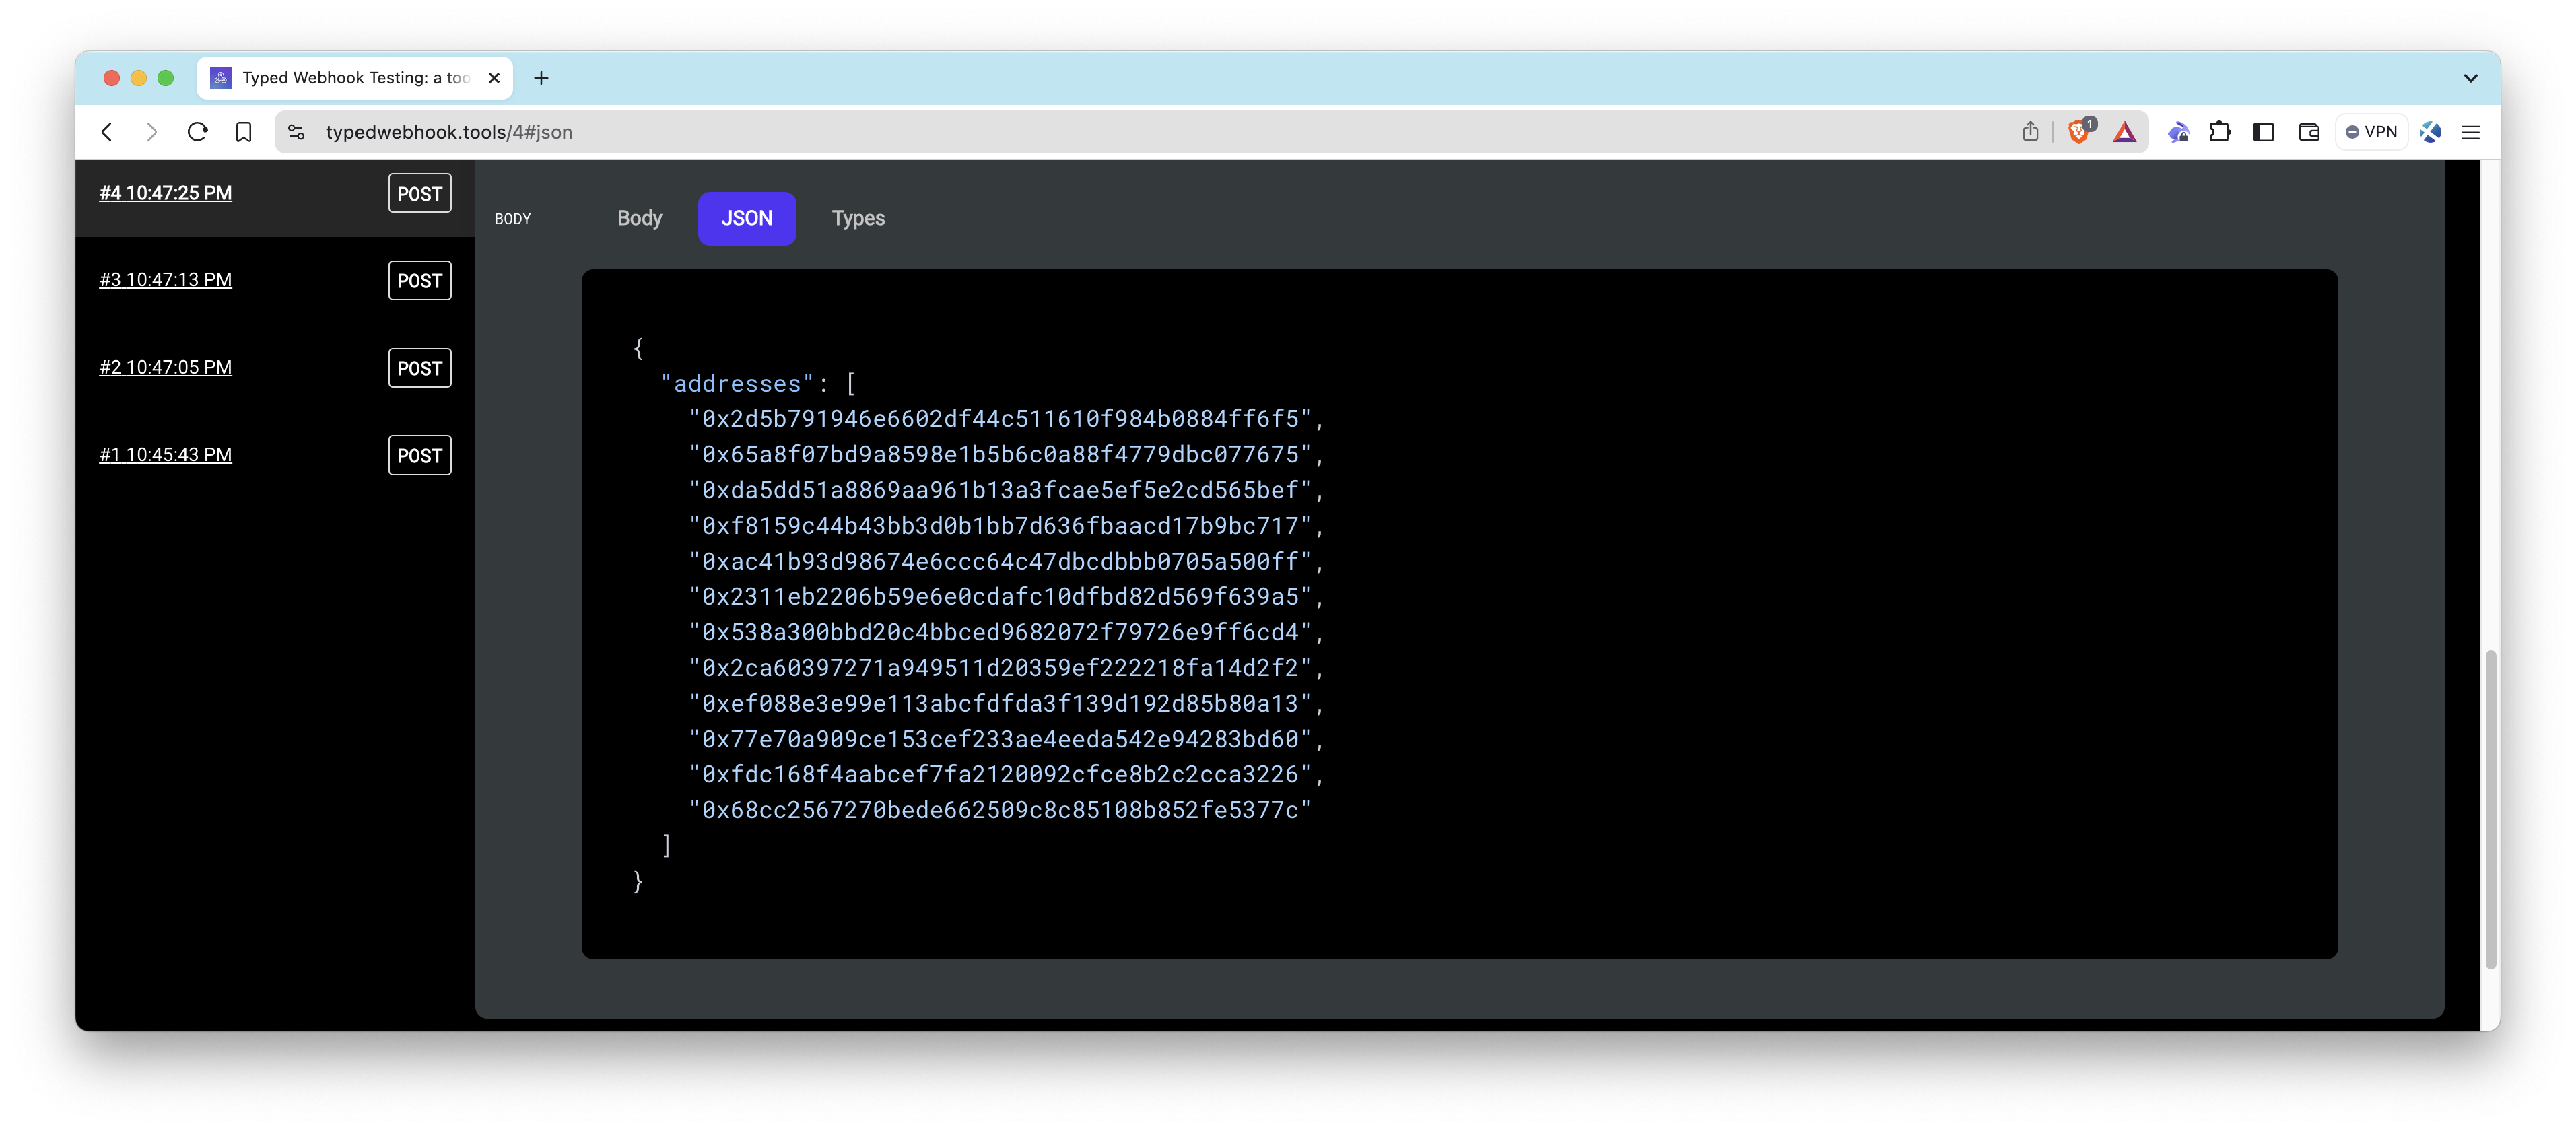Click the POST badge for request #4
The width and height of the screenshot is (2576, 1131).
(420, 194)
